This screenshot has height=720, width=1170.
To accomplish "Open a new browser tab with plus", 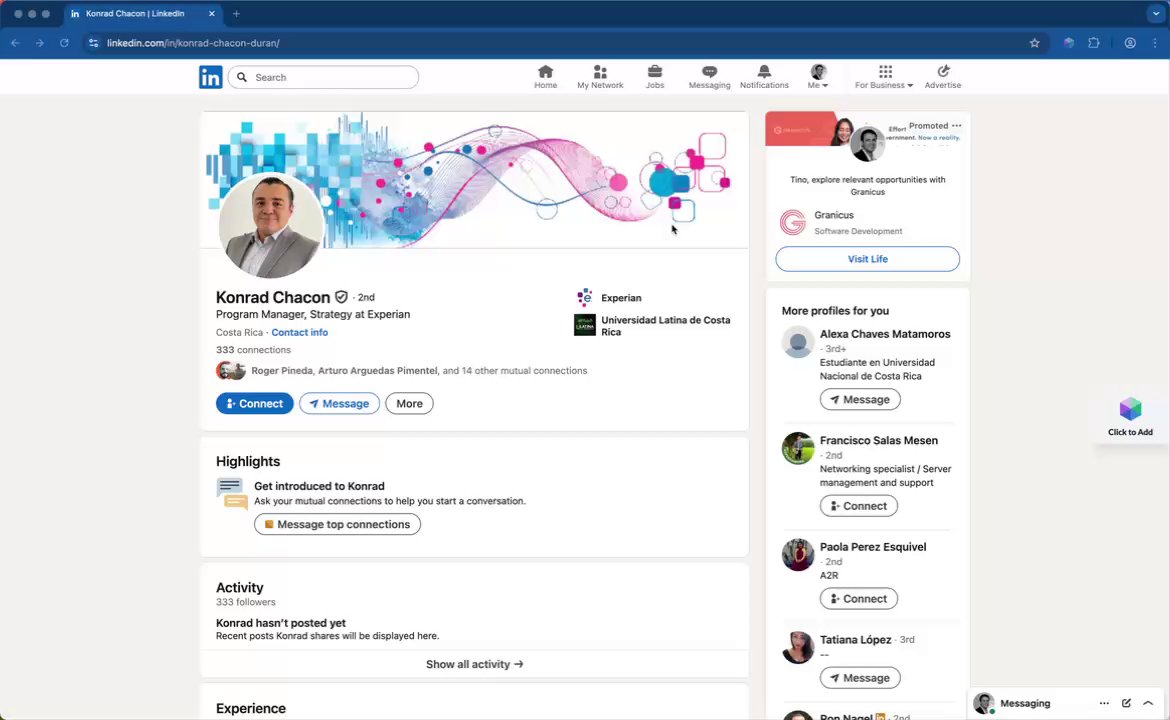I will pos(236,13).
